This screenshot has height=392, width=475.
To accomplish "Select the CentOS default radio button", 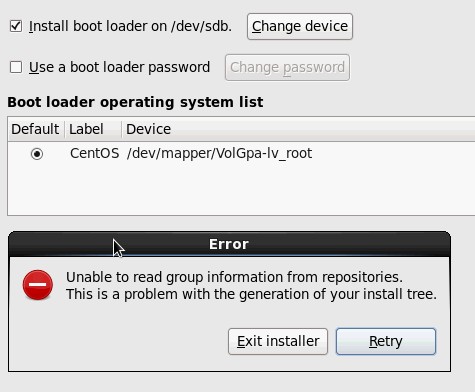I will pos(37,154).
